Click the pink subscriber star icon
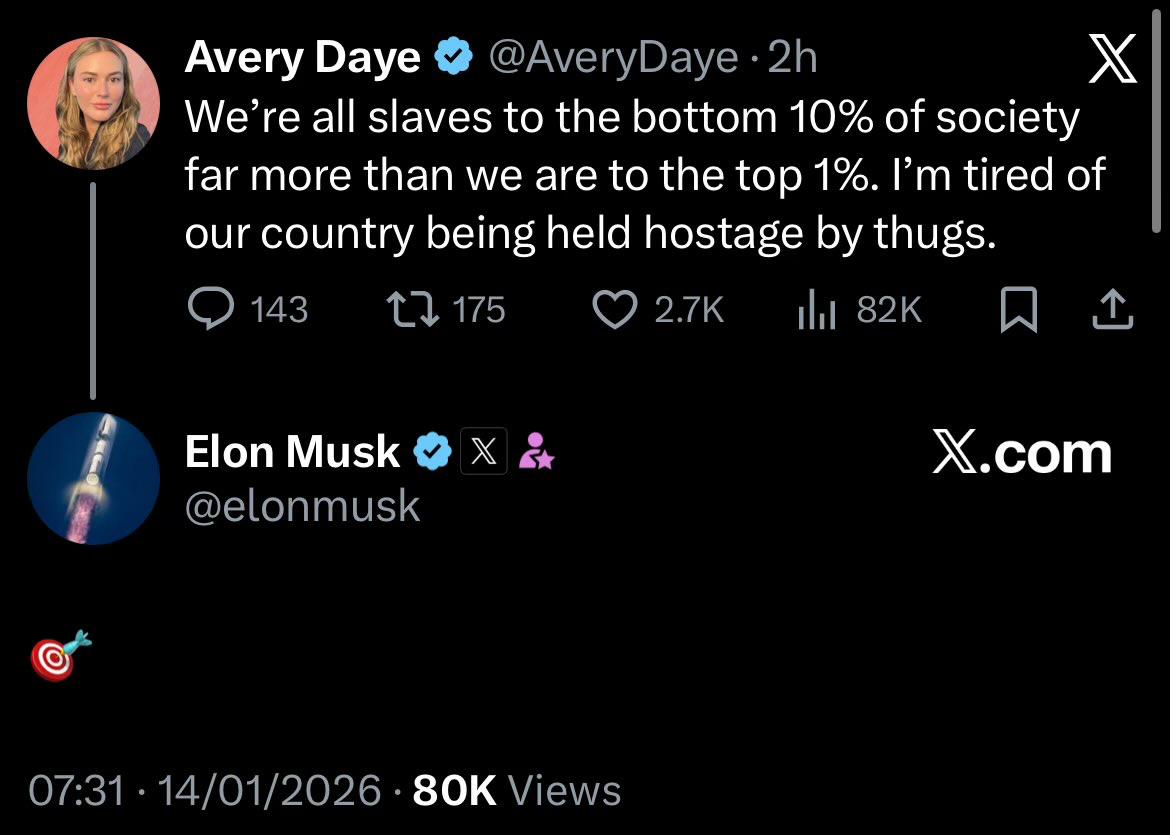This screenshot has width=1170, height=835. click(536, 451)
